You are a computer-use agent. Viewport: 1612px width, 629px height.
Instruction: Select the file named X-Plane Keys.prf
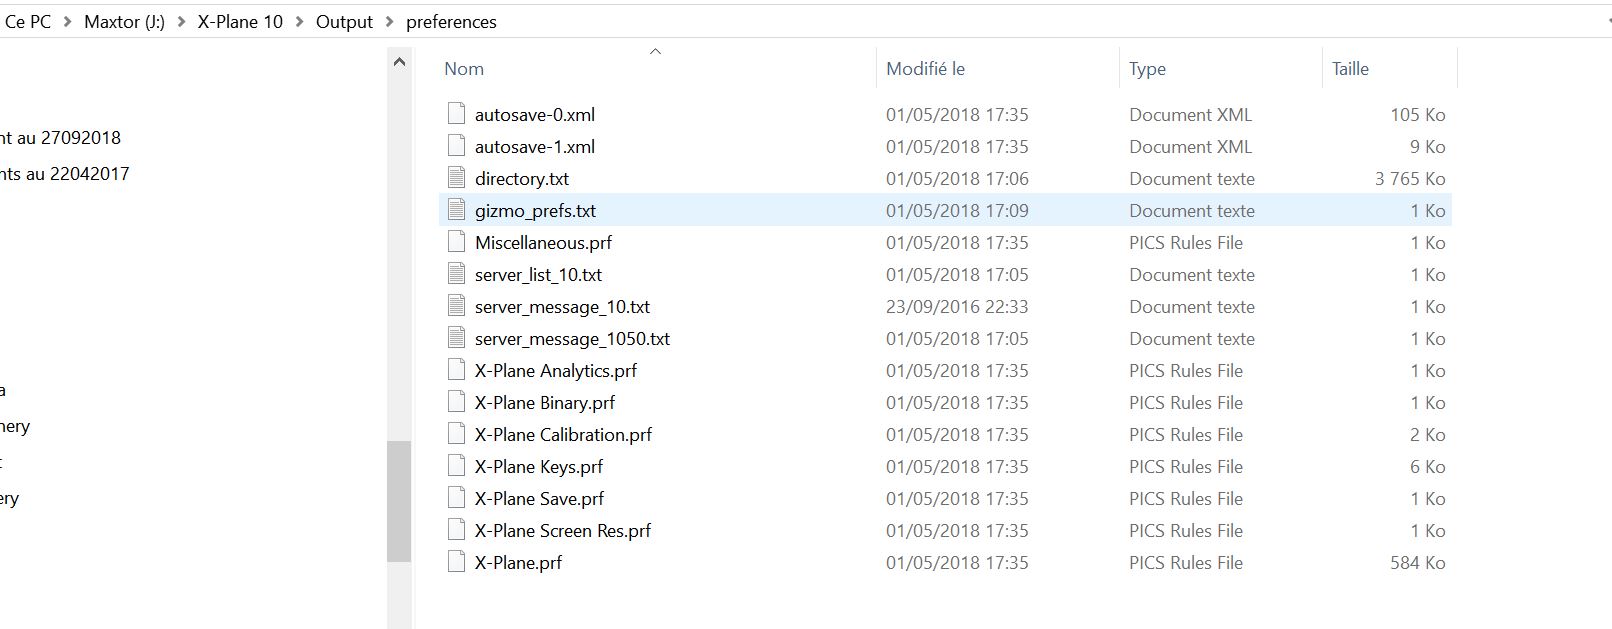(x=539, y=467)
